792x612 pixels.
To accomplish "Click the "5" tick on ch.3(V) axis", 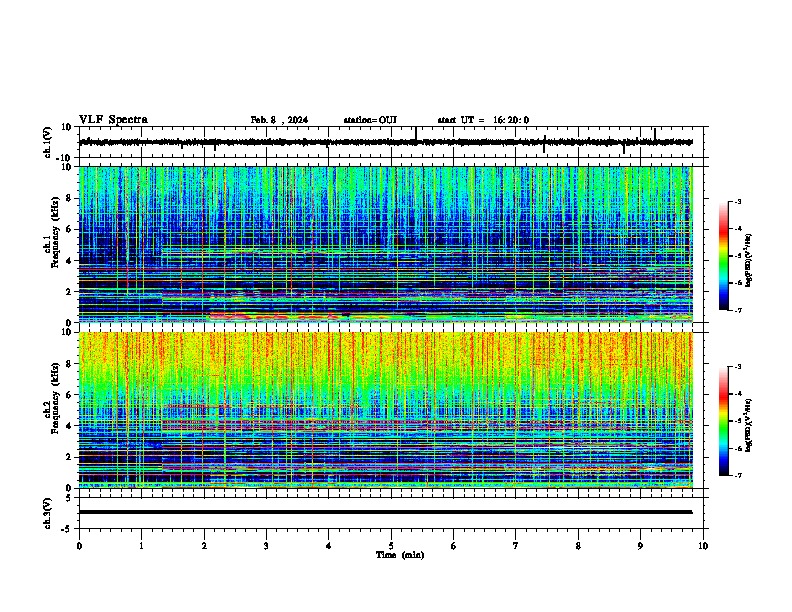I will 70,497.
